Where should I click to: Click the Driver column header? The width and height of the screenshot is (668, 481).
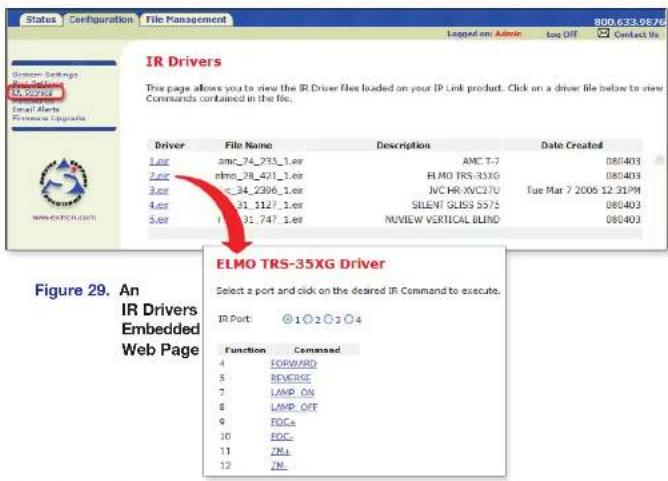[170, 145]
